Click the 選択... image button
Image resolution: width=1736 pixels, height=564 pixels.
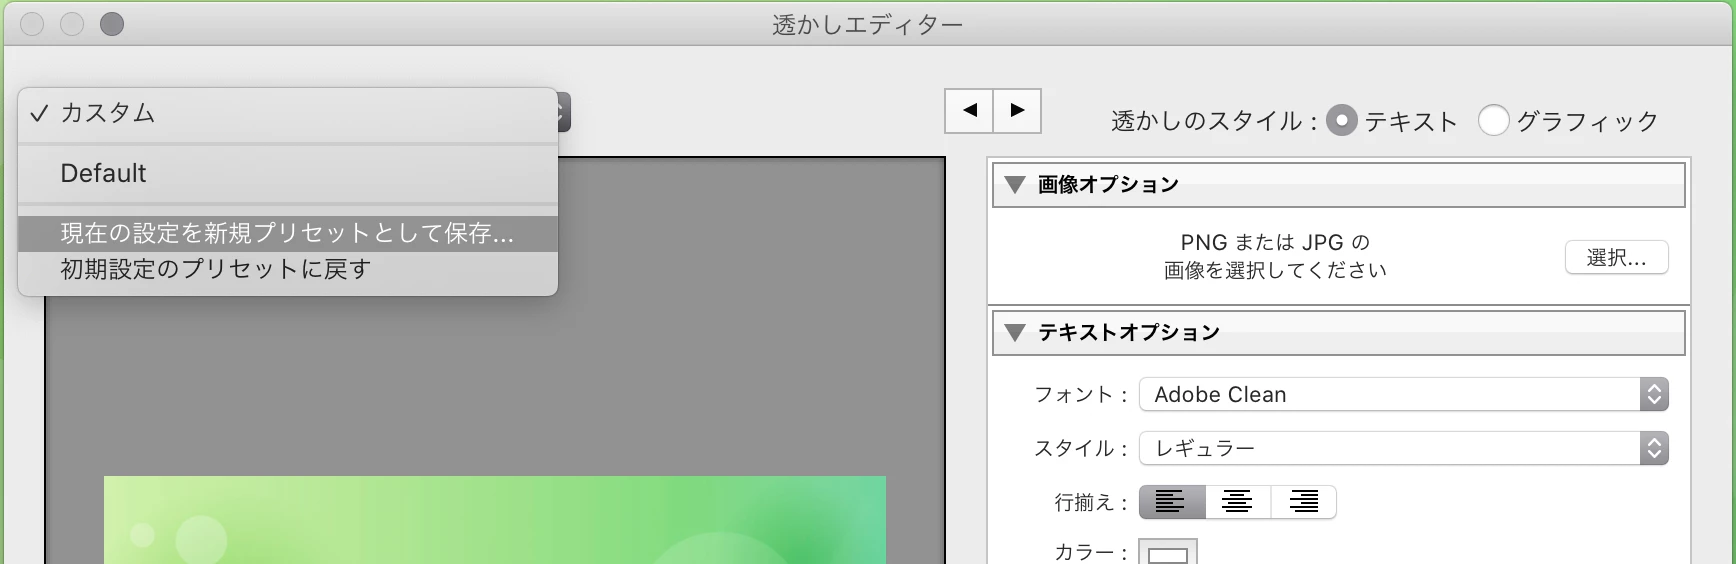[x=1616, y=258]
